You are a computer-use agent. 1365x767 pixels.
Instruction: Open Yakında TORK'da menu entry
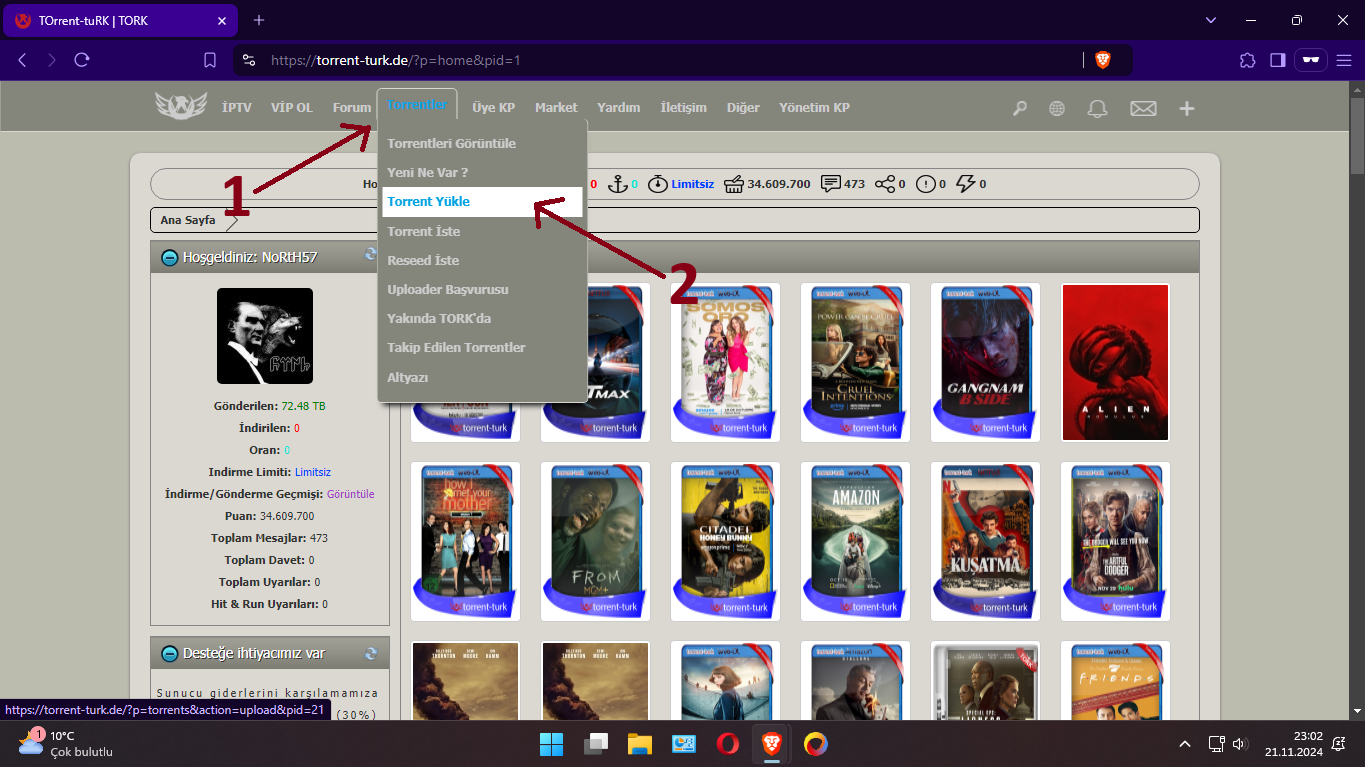(x=439, y=318)
